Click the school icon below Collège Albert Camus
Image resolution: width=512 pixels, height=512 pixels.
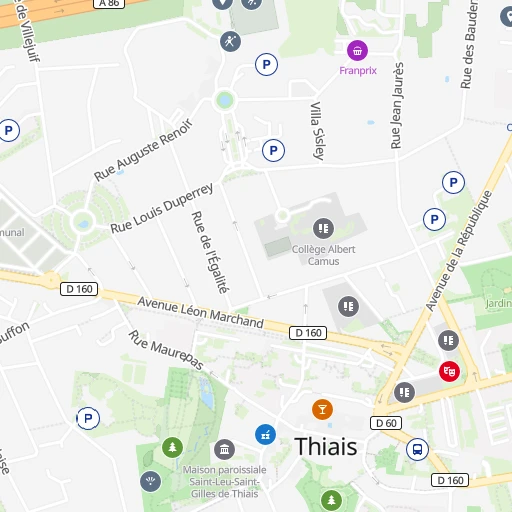[x=348, y=306]
